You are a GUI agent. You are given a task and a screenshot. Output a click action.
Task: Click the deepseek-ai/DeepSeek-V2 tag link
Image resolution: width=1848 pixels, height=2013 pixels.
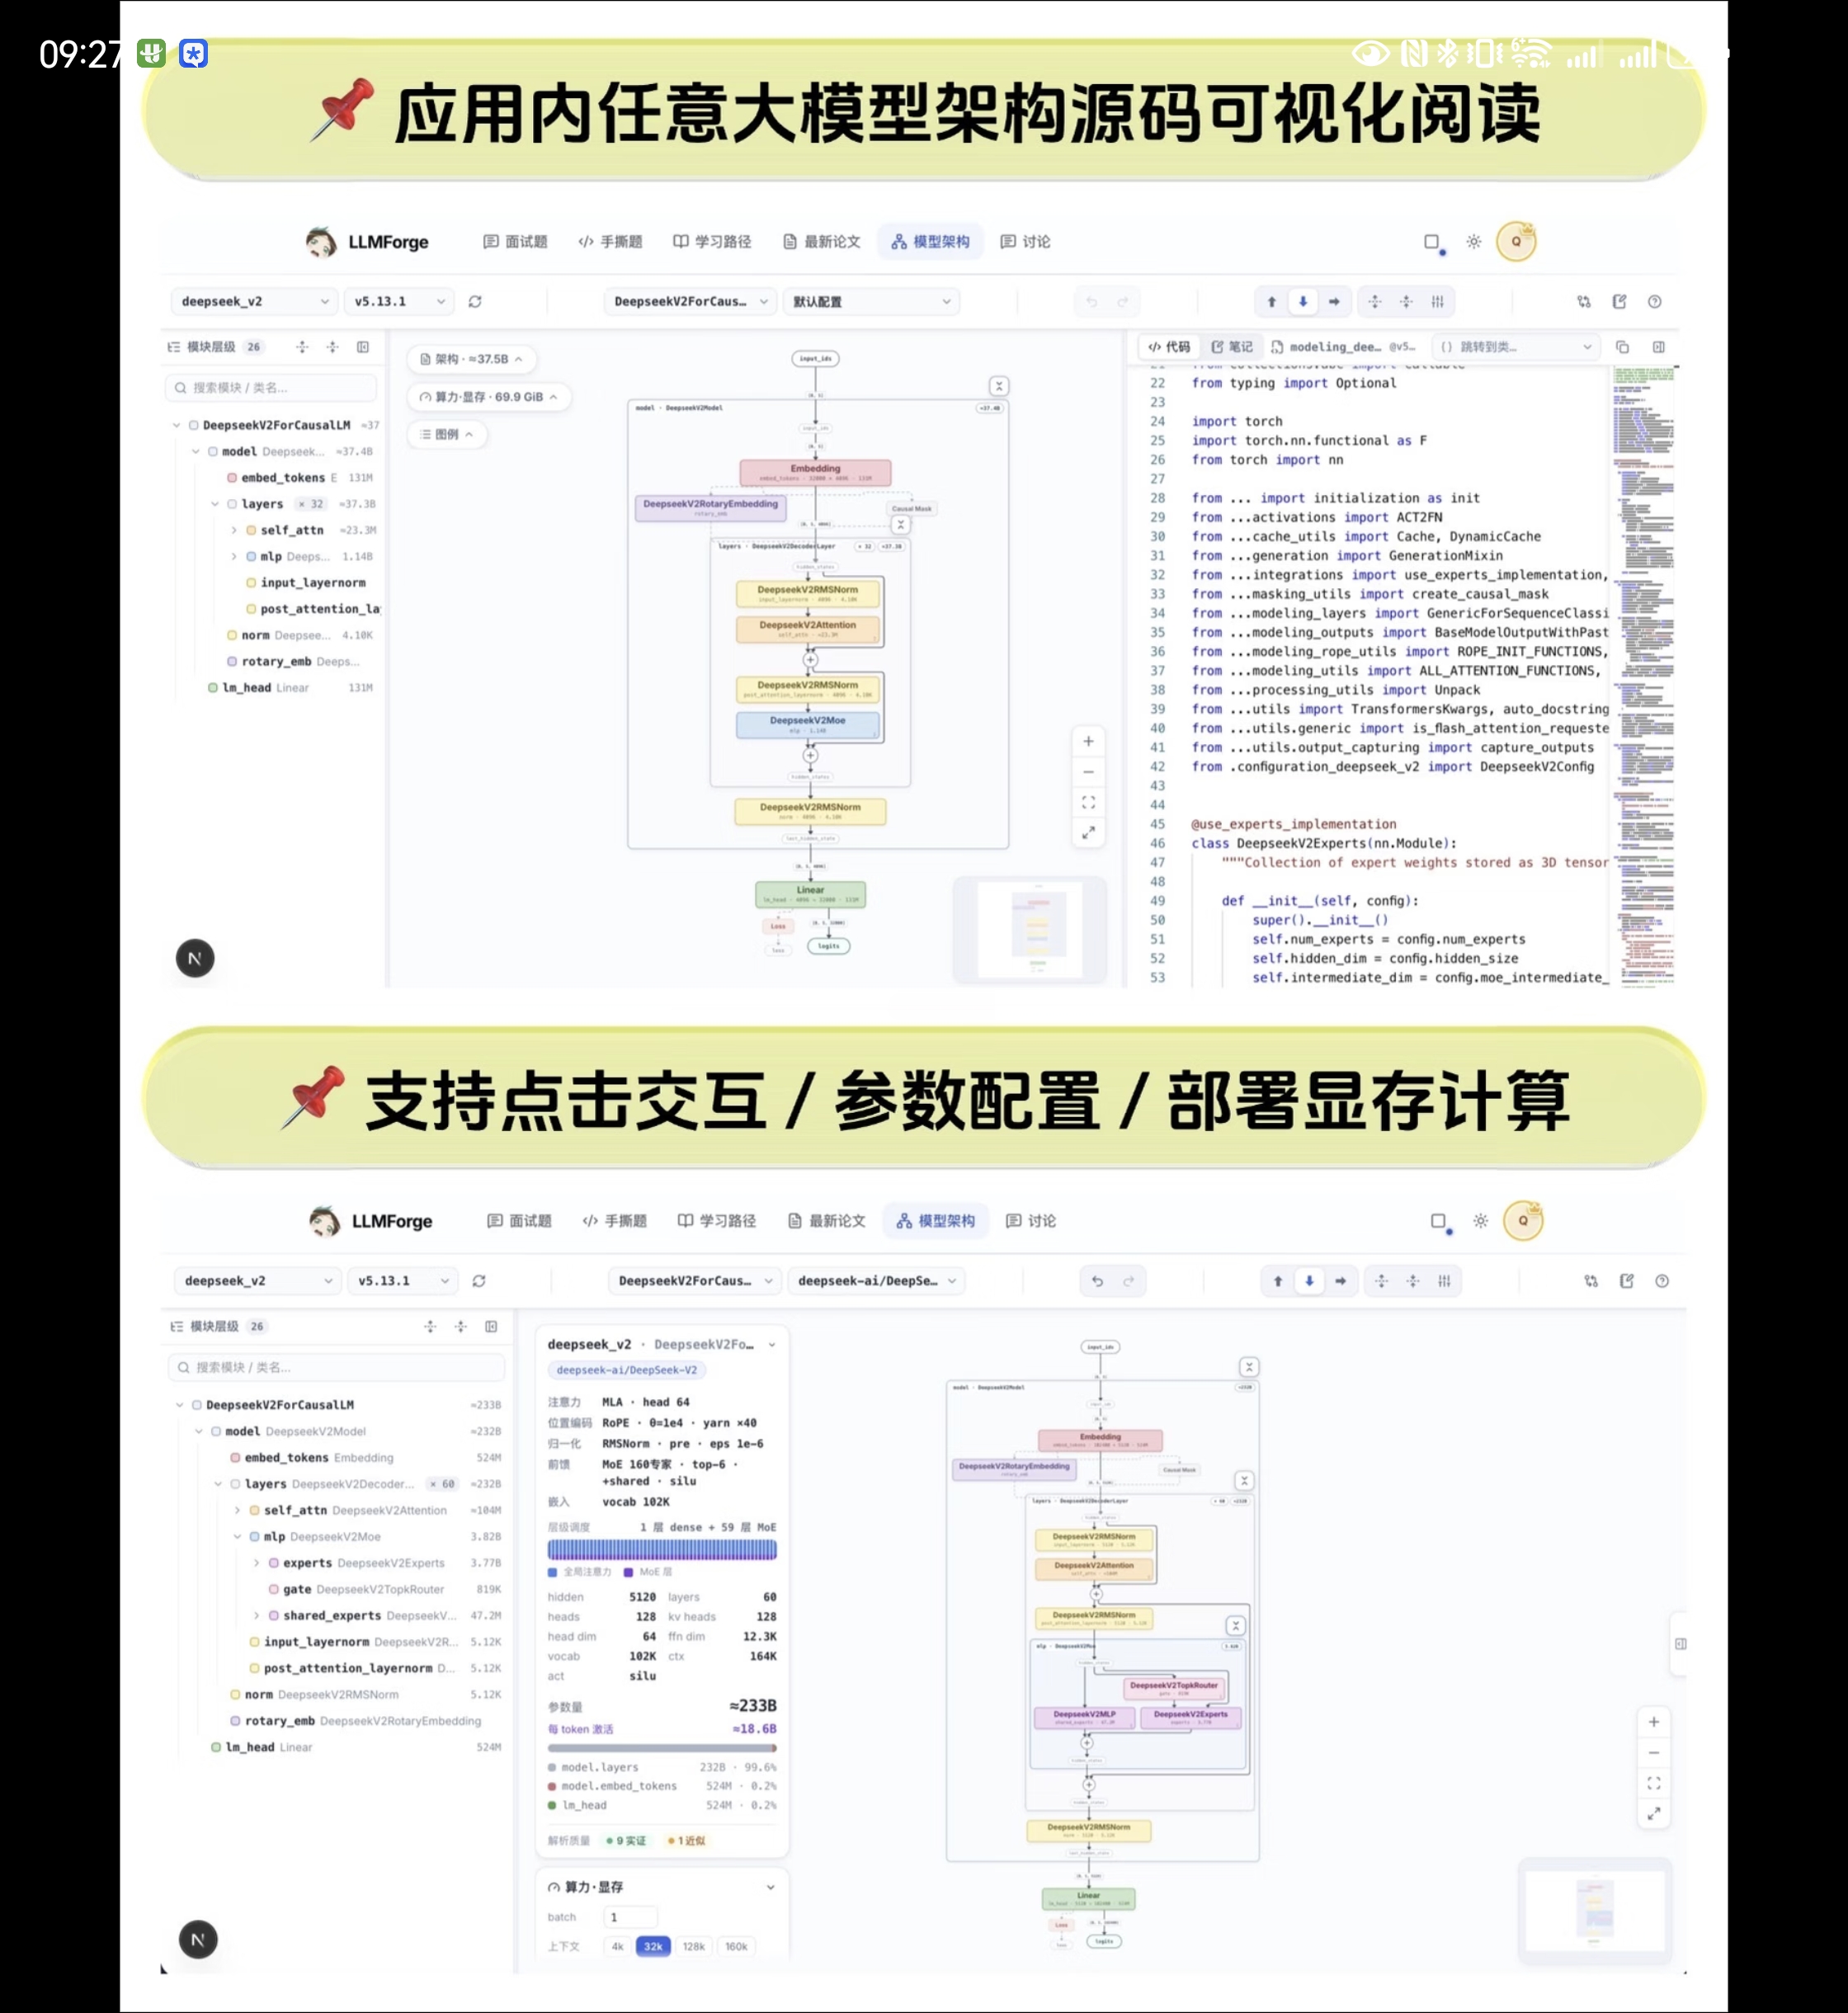(x=627, y=1370)
